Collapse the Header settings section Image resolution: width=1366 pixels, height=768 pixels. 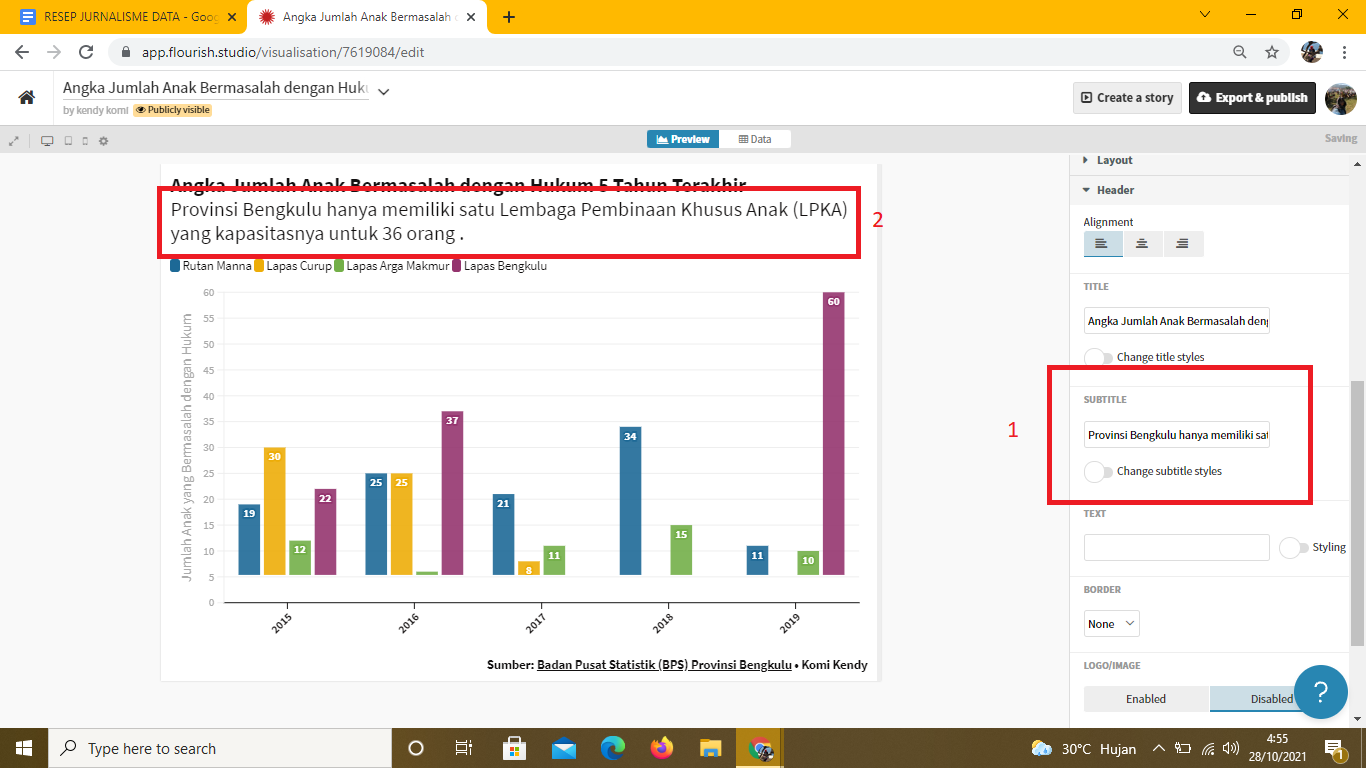pos(1115,190)
